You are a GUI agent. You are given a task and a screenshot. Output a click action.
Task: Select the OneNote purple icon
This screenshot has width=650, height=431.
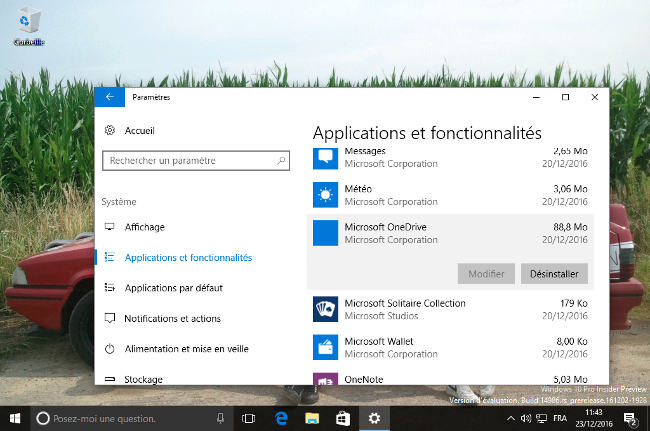pos(325,379)
